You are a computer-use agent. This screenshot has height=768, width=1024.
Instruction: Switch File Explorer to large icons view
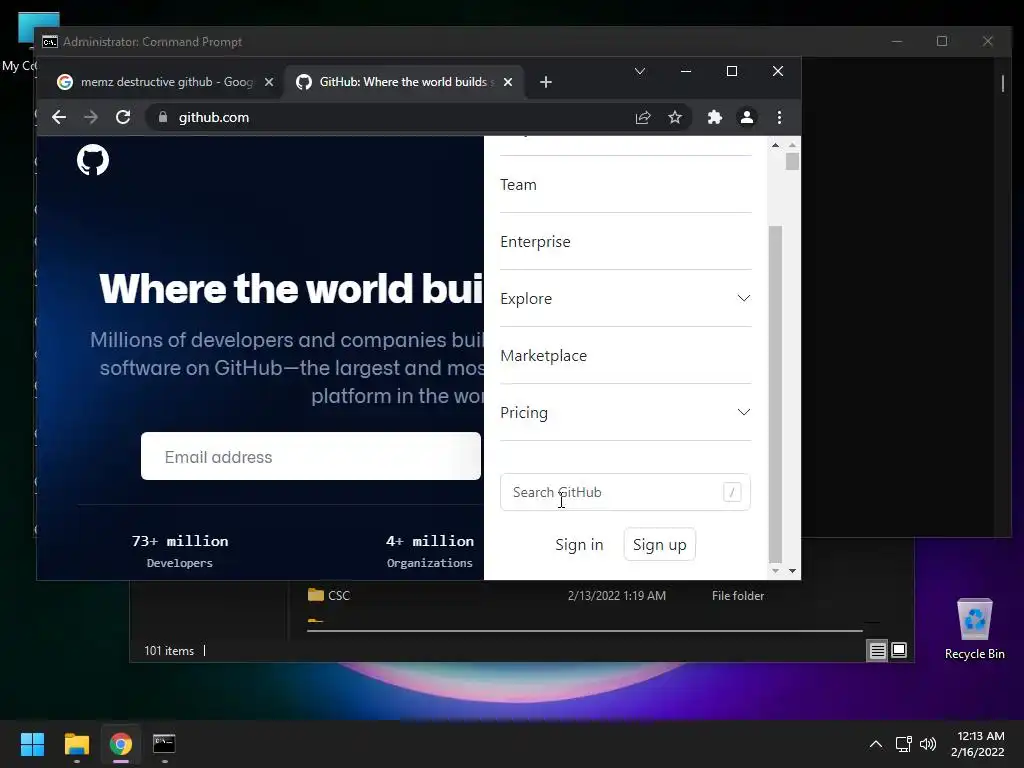click(x=899, y=650)
